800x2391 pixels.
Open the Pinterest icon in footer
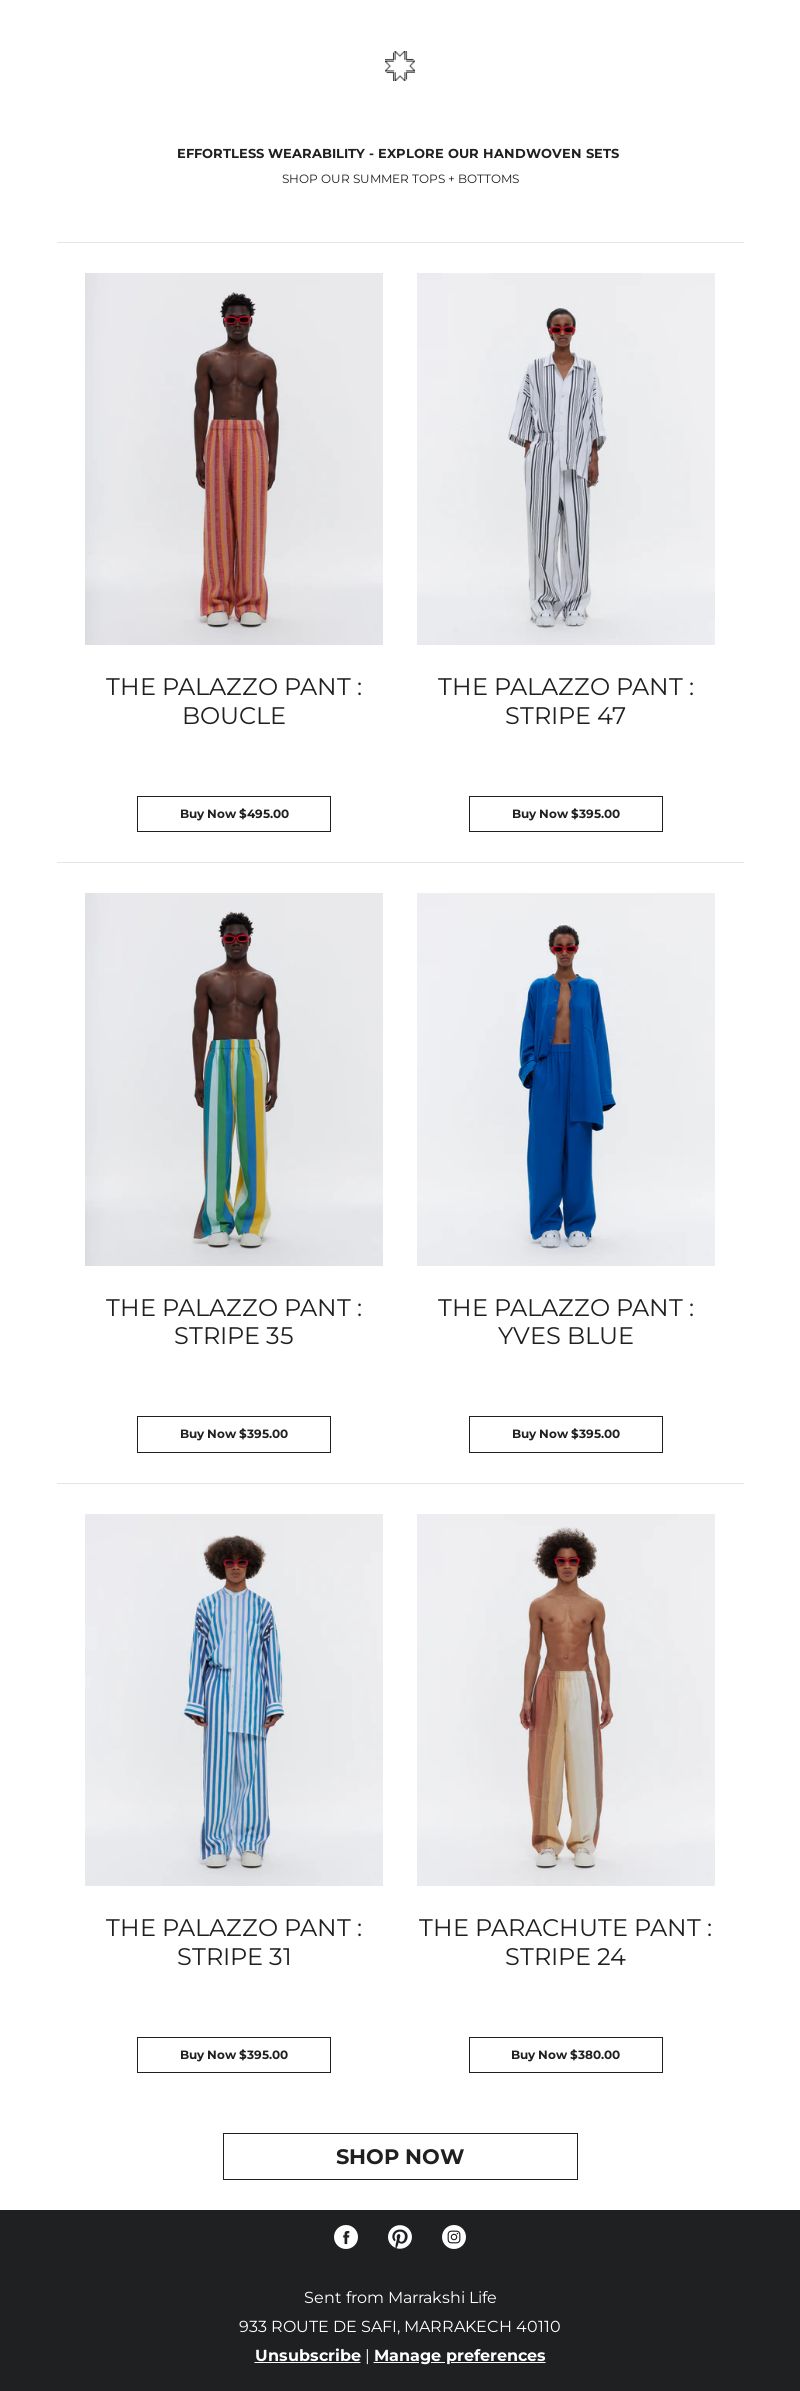(x=400, y=2237)
